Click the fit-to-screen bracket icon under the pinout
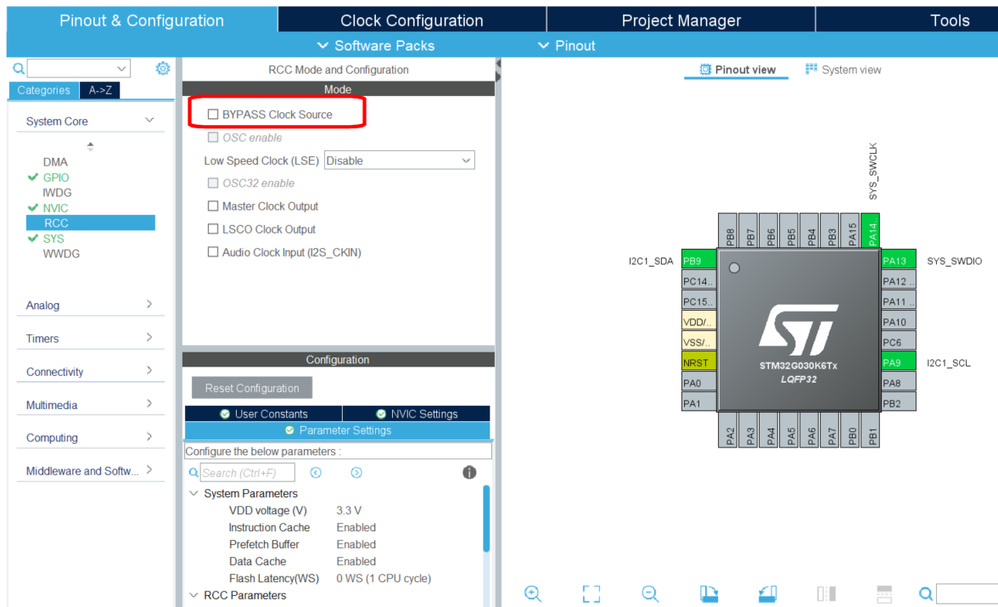The height and width of the screenshot is (607, 998). coord(591,594)
